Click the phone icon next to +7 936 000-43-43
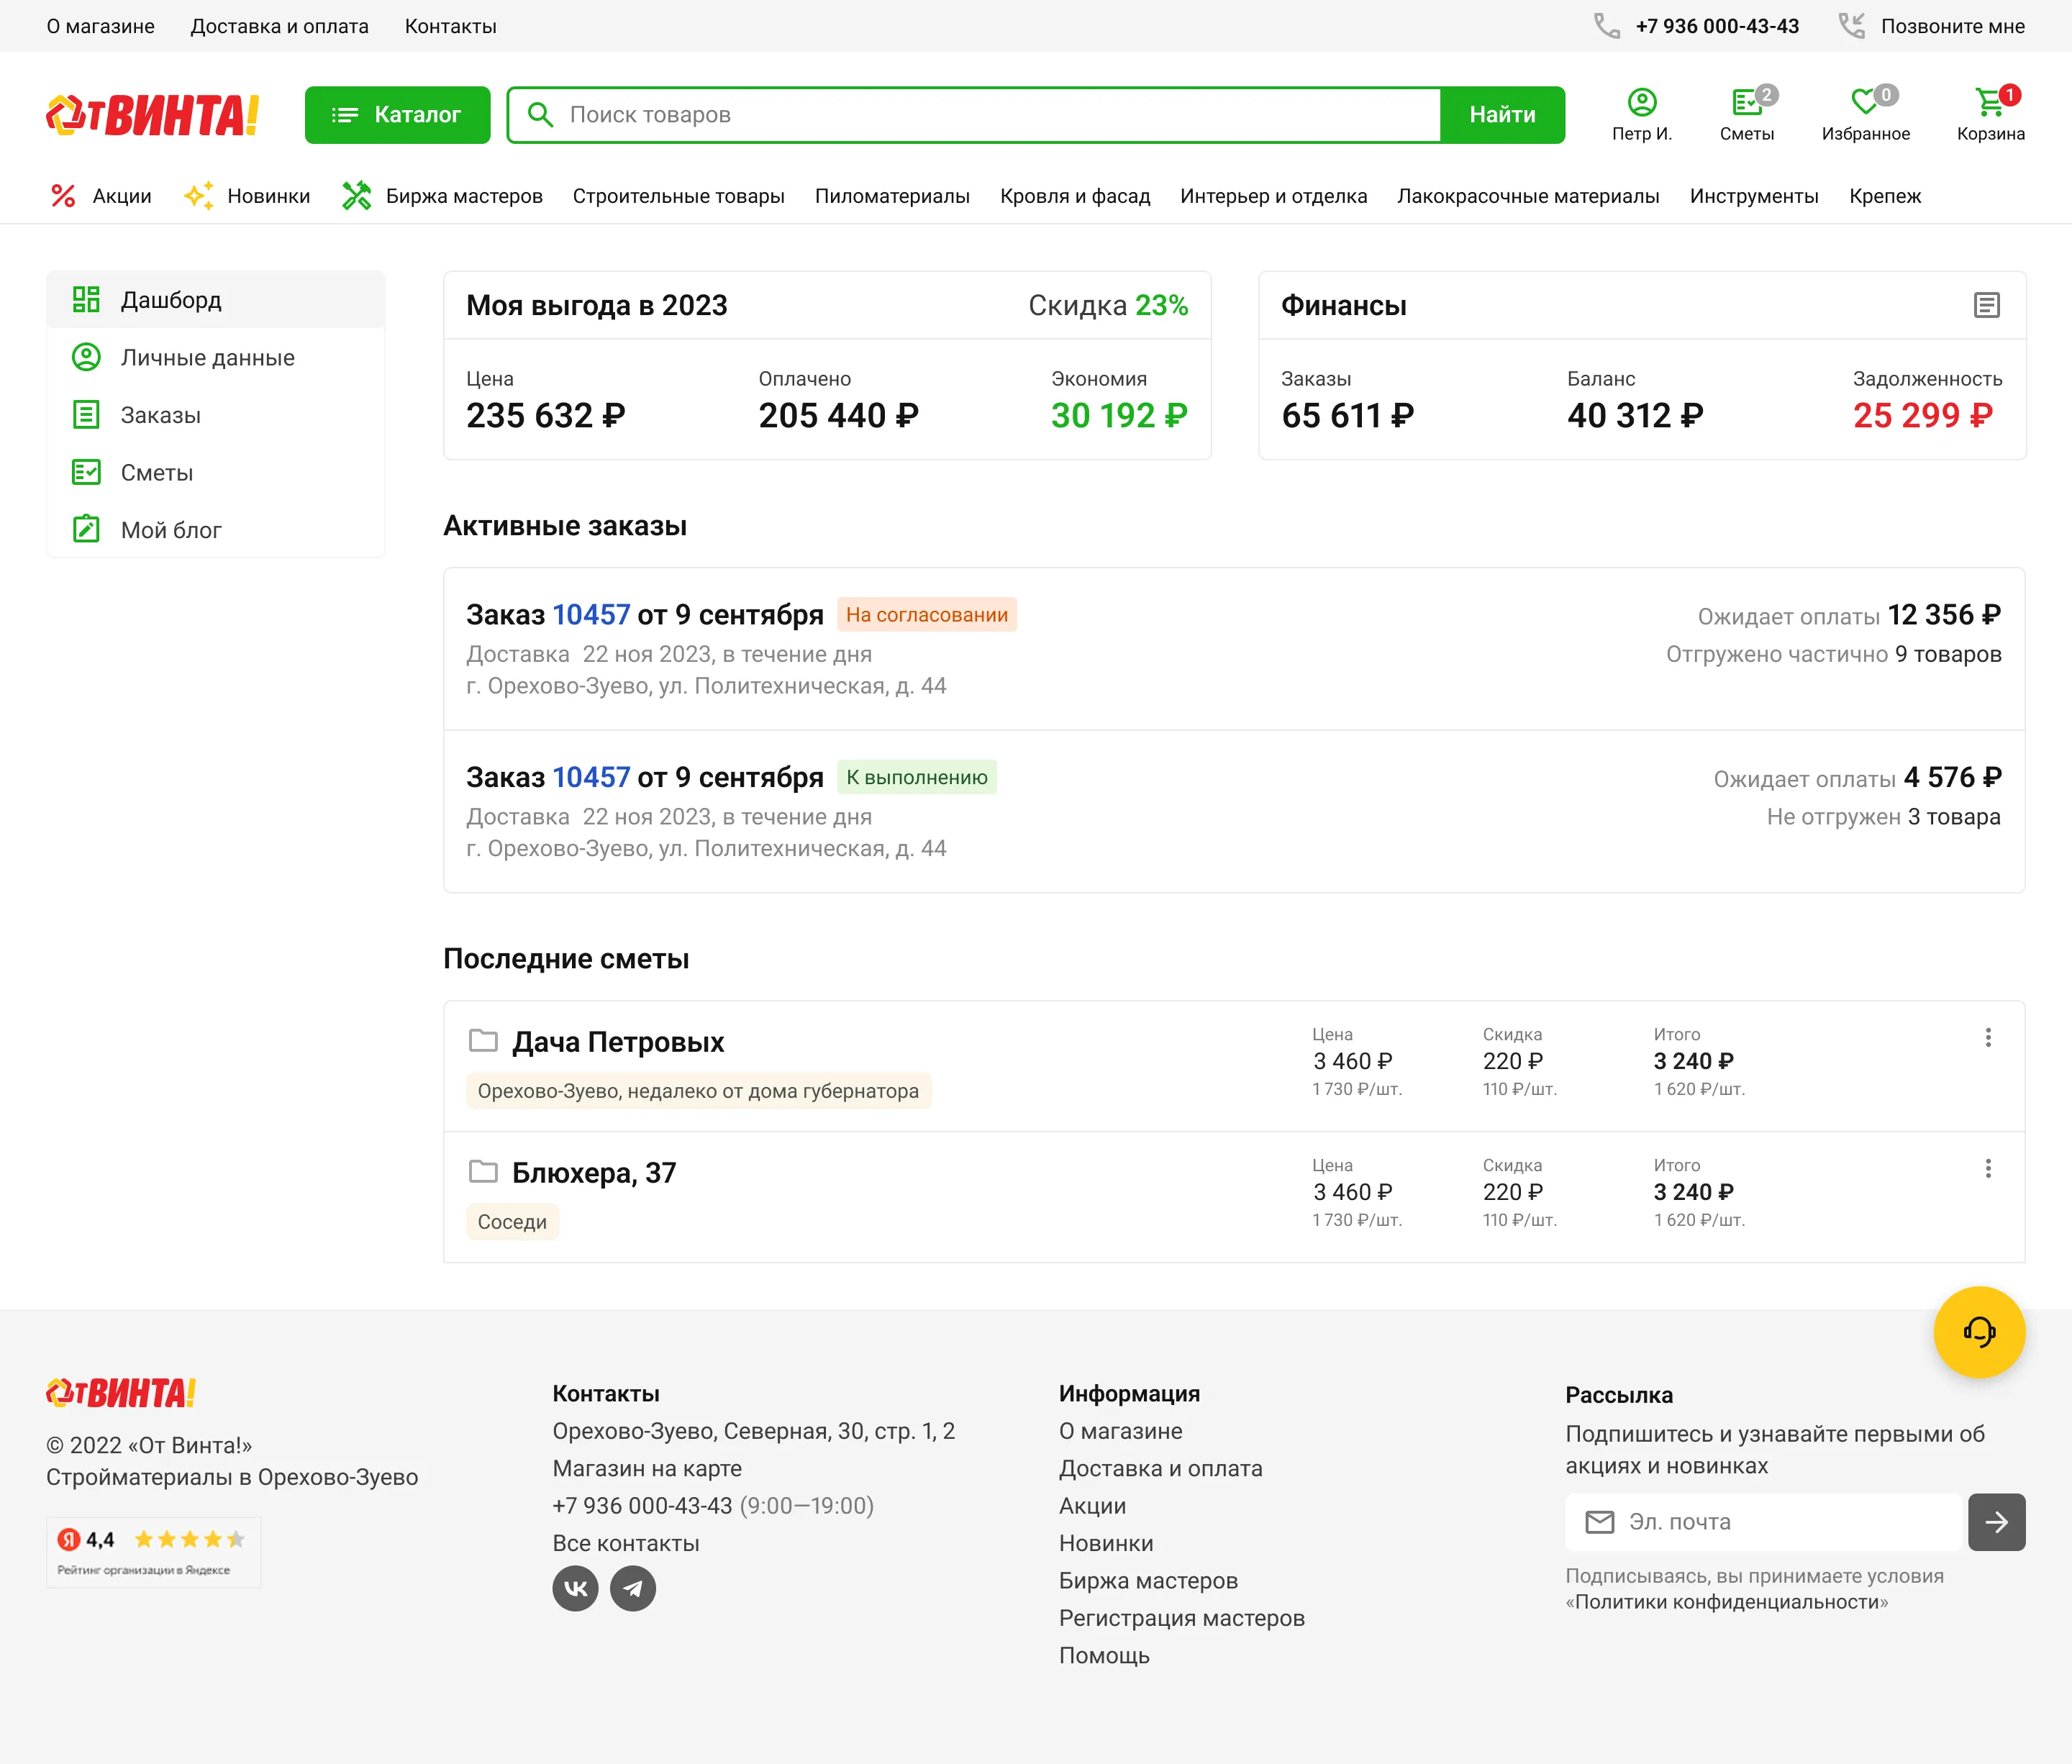The image size is (2072, 1764). pyautogui.click(x=1606, y=26)
